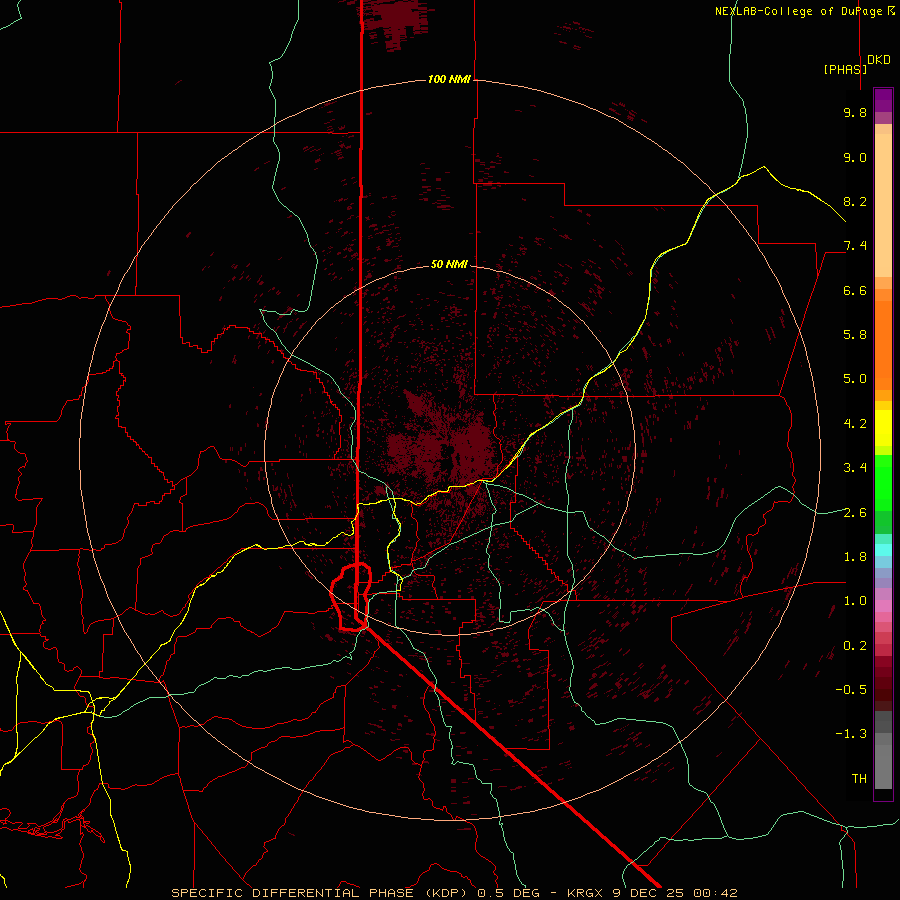Click the 6.6 value on the color scale
This screenshot has width=900, height=900.
pos(855,290)
